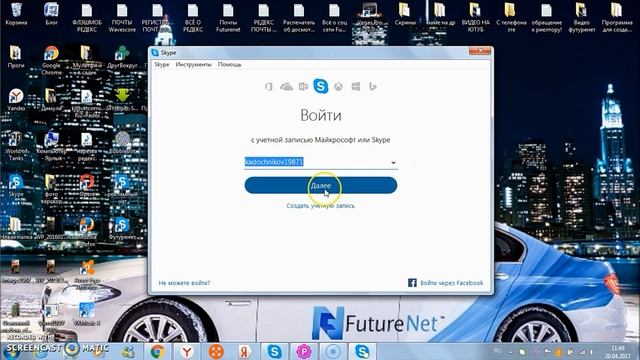640x360 pixels.
Task: Click the red Я Yandex taskbar icon
Action: [245, 351]
